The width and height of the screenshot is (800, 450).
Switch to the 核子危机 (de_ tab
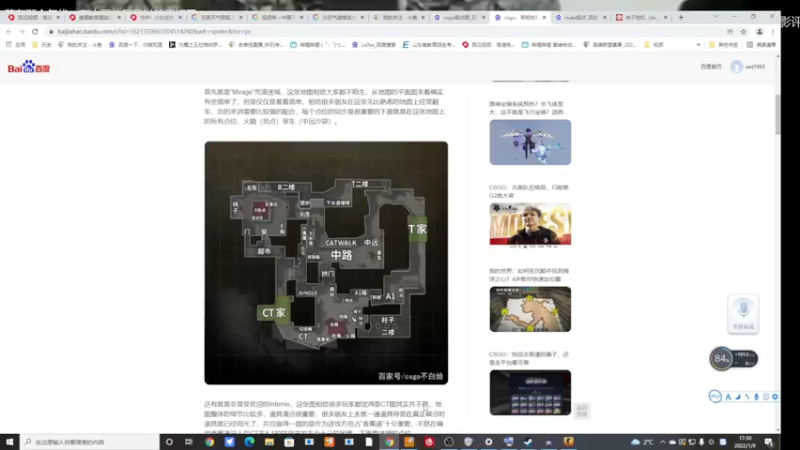pos(642,17)
